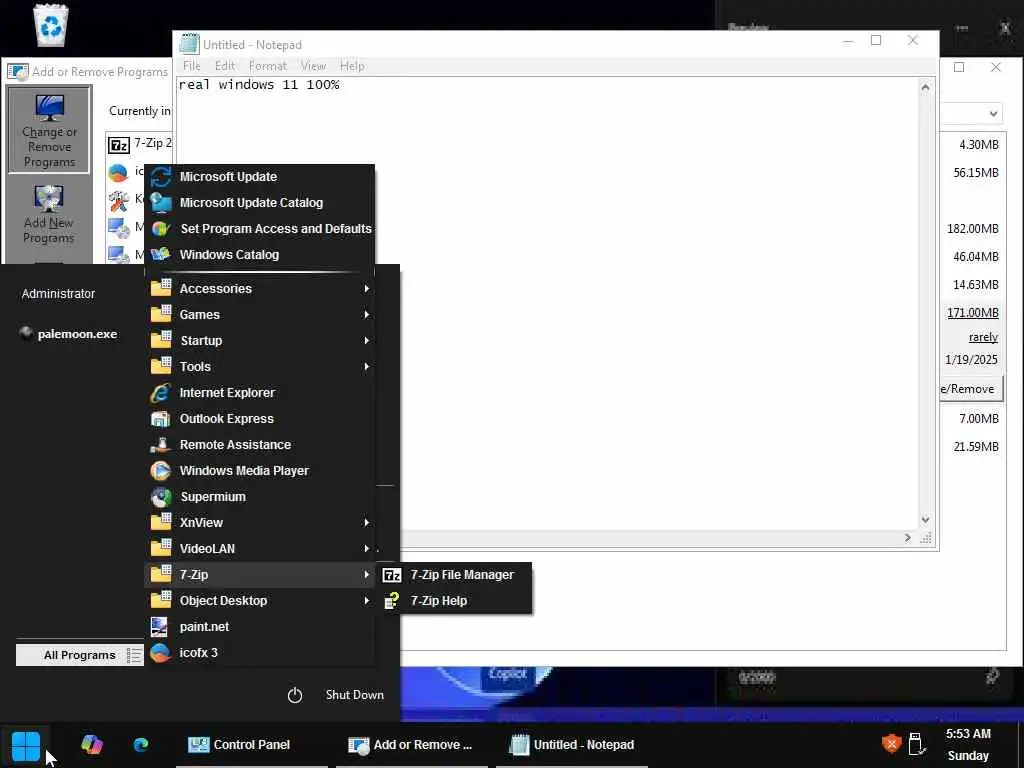Open pinned palemoon.exe in Start menu
Screen dimensions: 1024x768
click(69, 334)
